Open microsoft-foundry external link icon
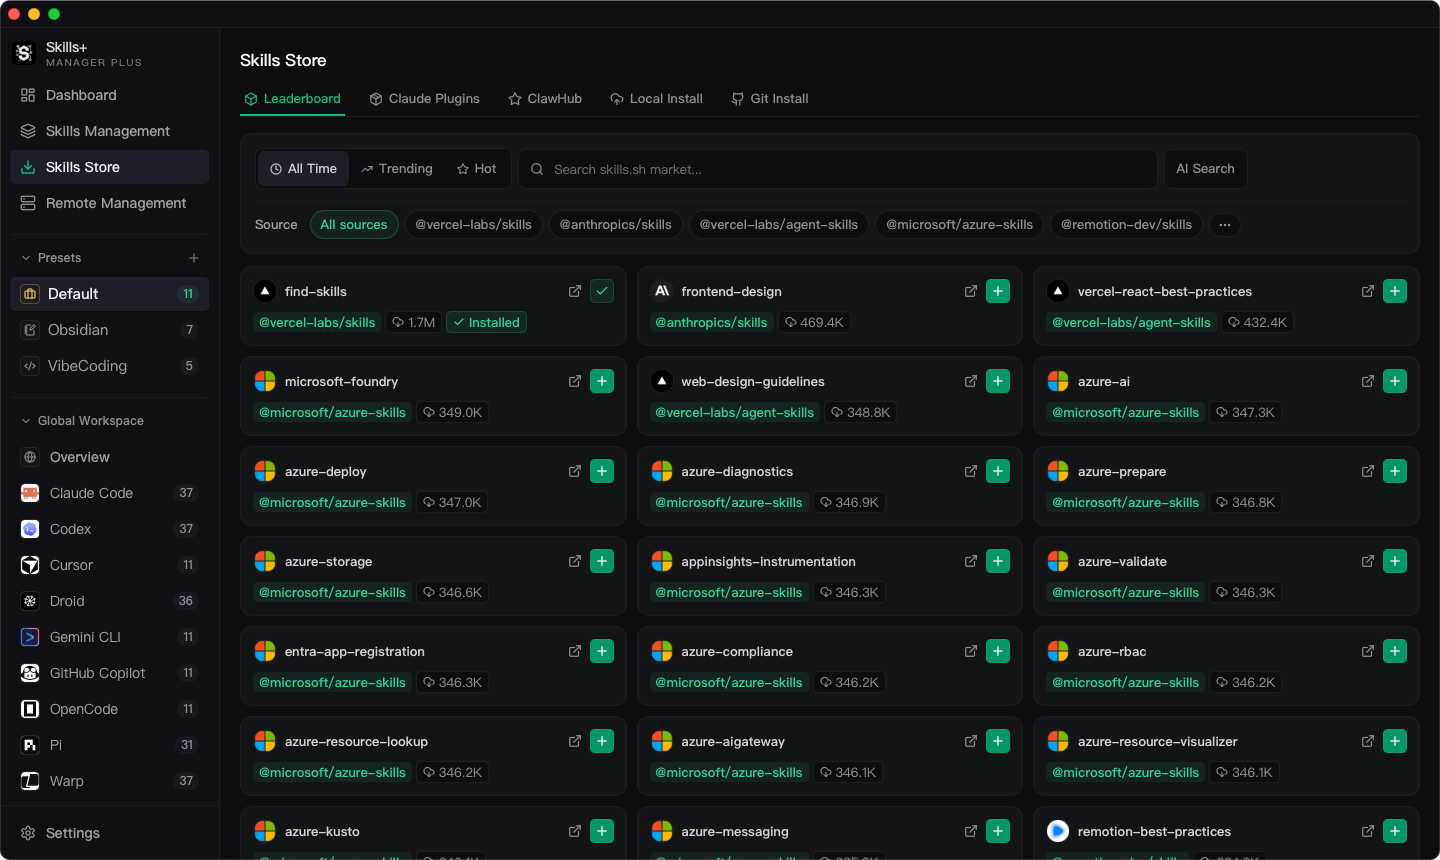Viewport: 1440px width, 860px height. click(x=575, y=381)
